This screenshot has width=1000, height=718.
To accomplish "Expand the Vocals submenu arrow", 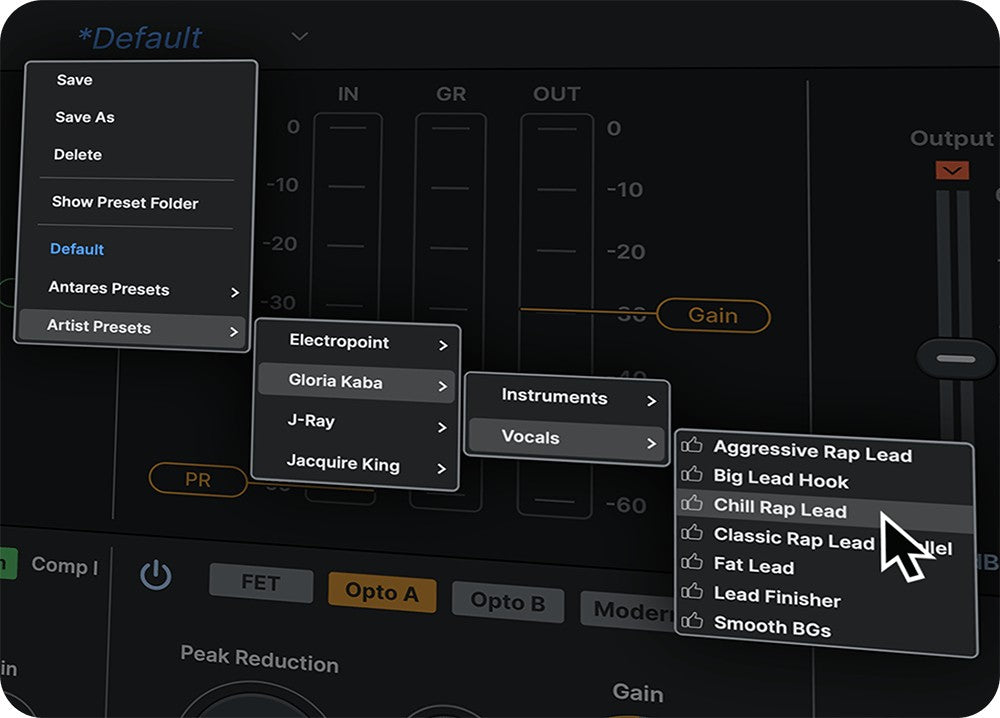I will coord(651,443).
